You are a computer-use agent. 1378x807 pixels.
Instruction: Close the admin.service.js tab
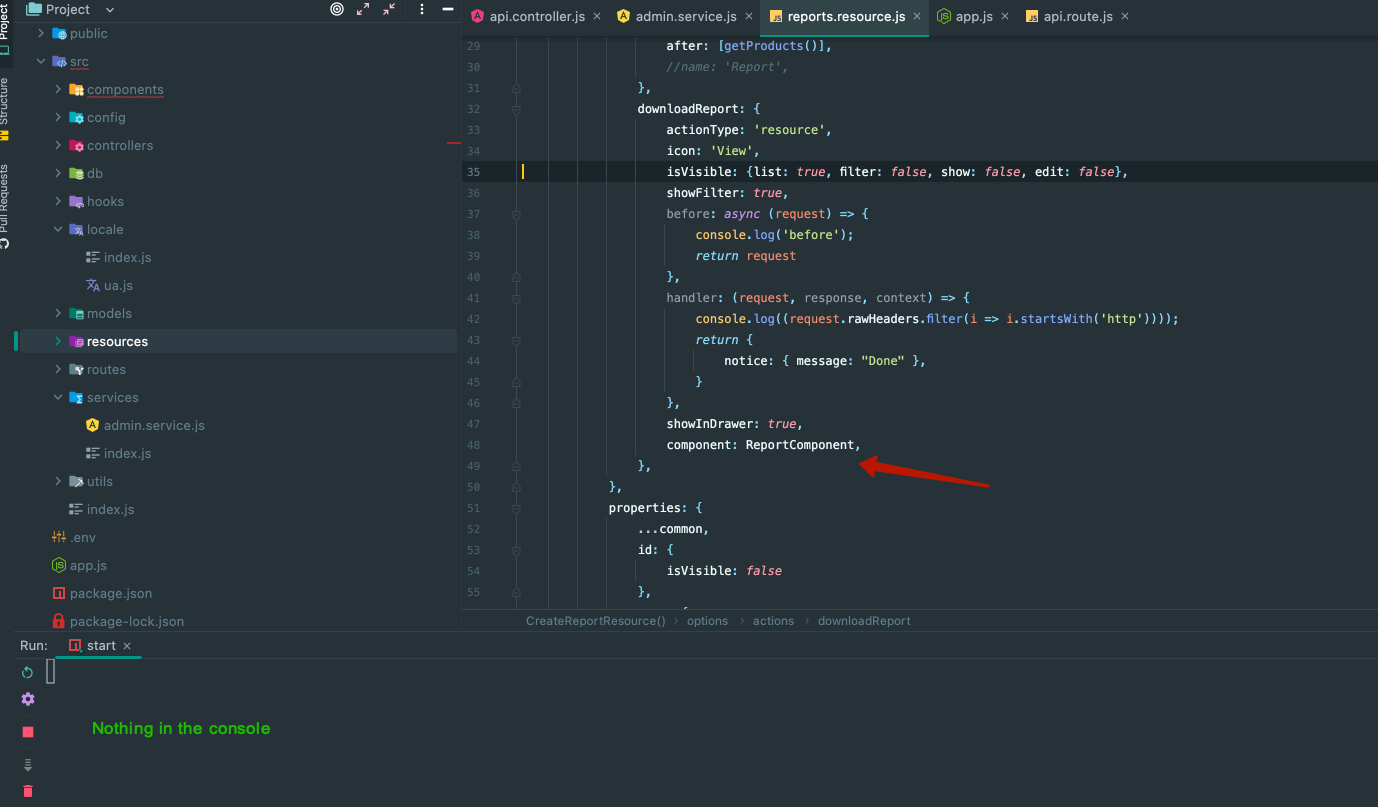[x=749, y=16]
